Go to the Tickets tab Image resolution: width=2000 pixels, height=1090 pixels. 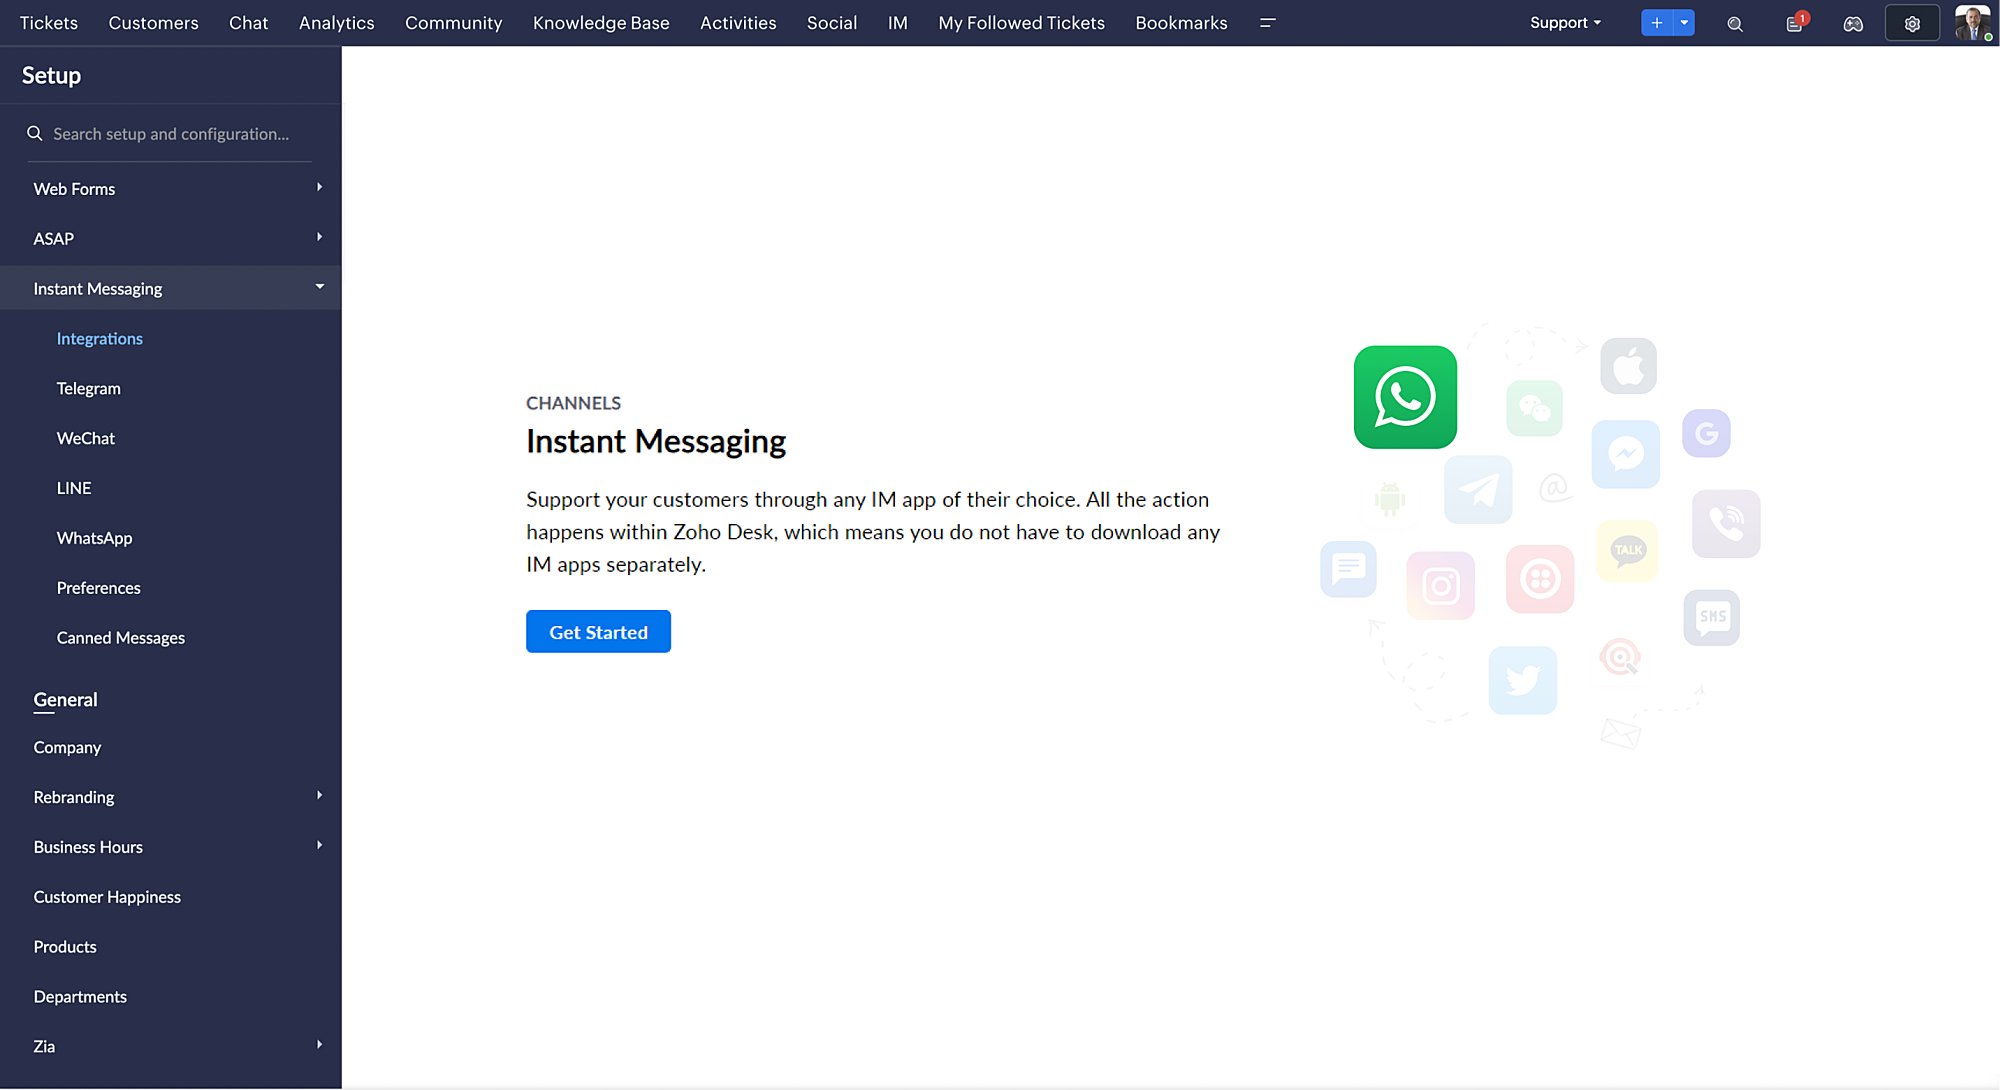[49, 23]
